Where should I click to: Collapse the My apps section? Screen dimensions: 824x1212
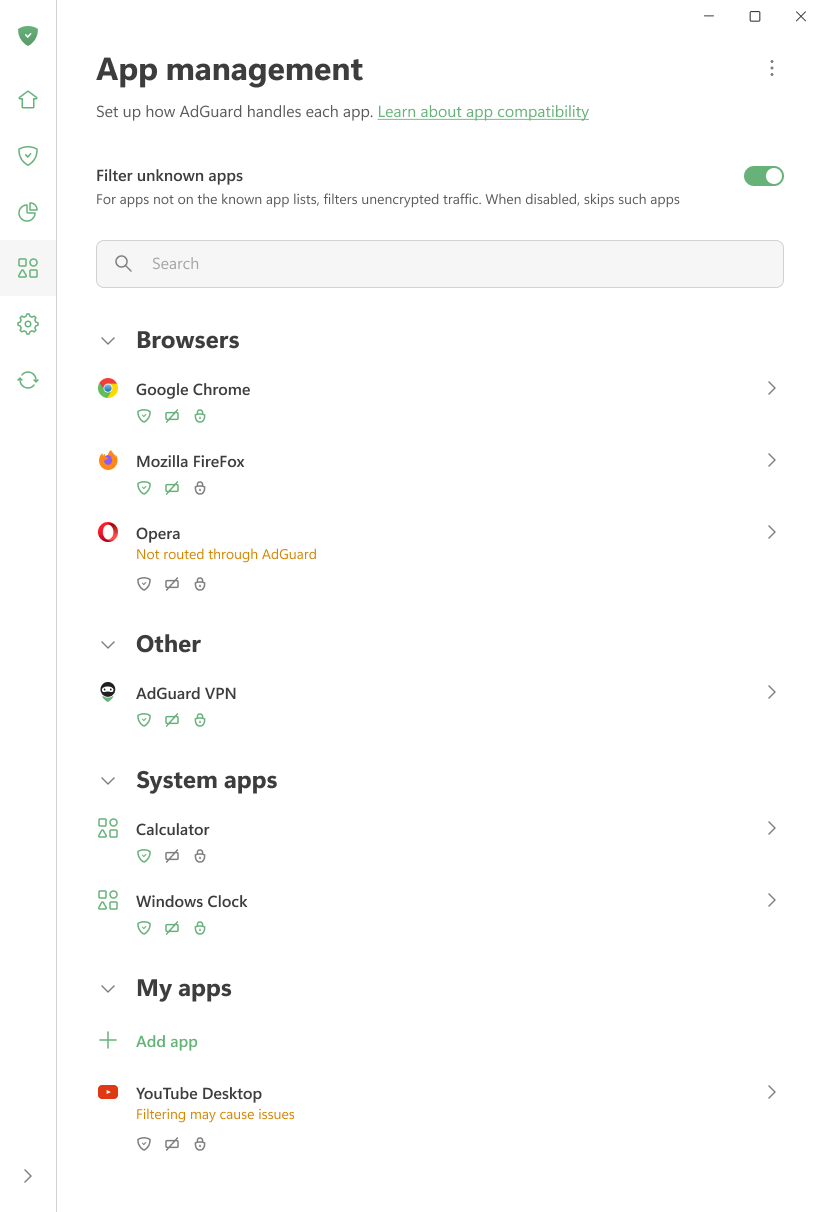[x=108, y=988]
